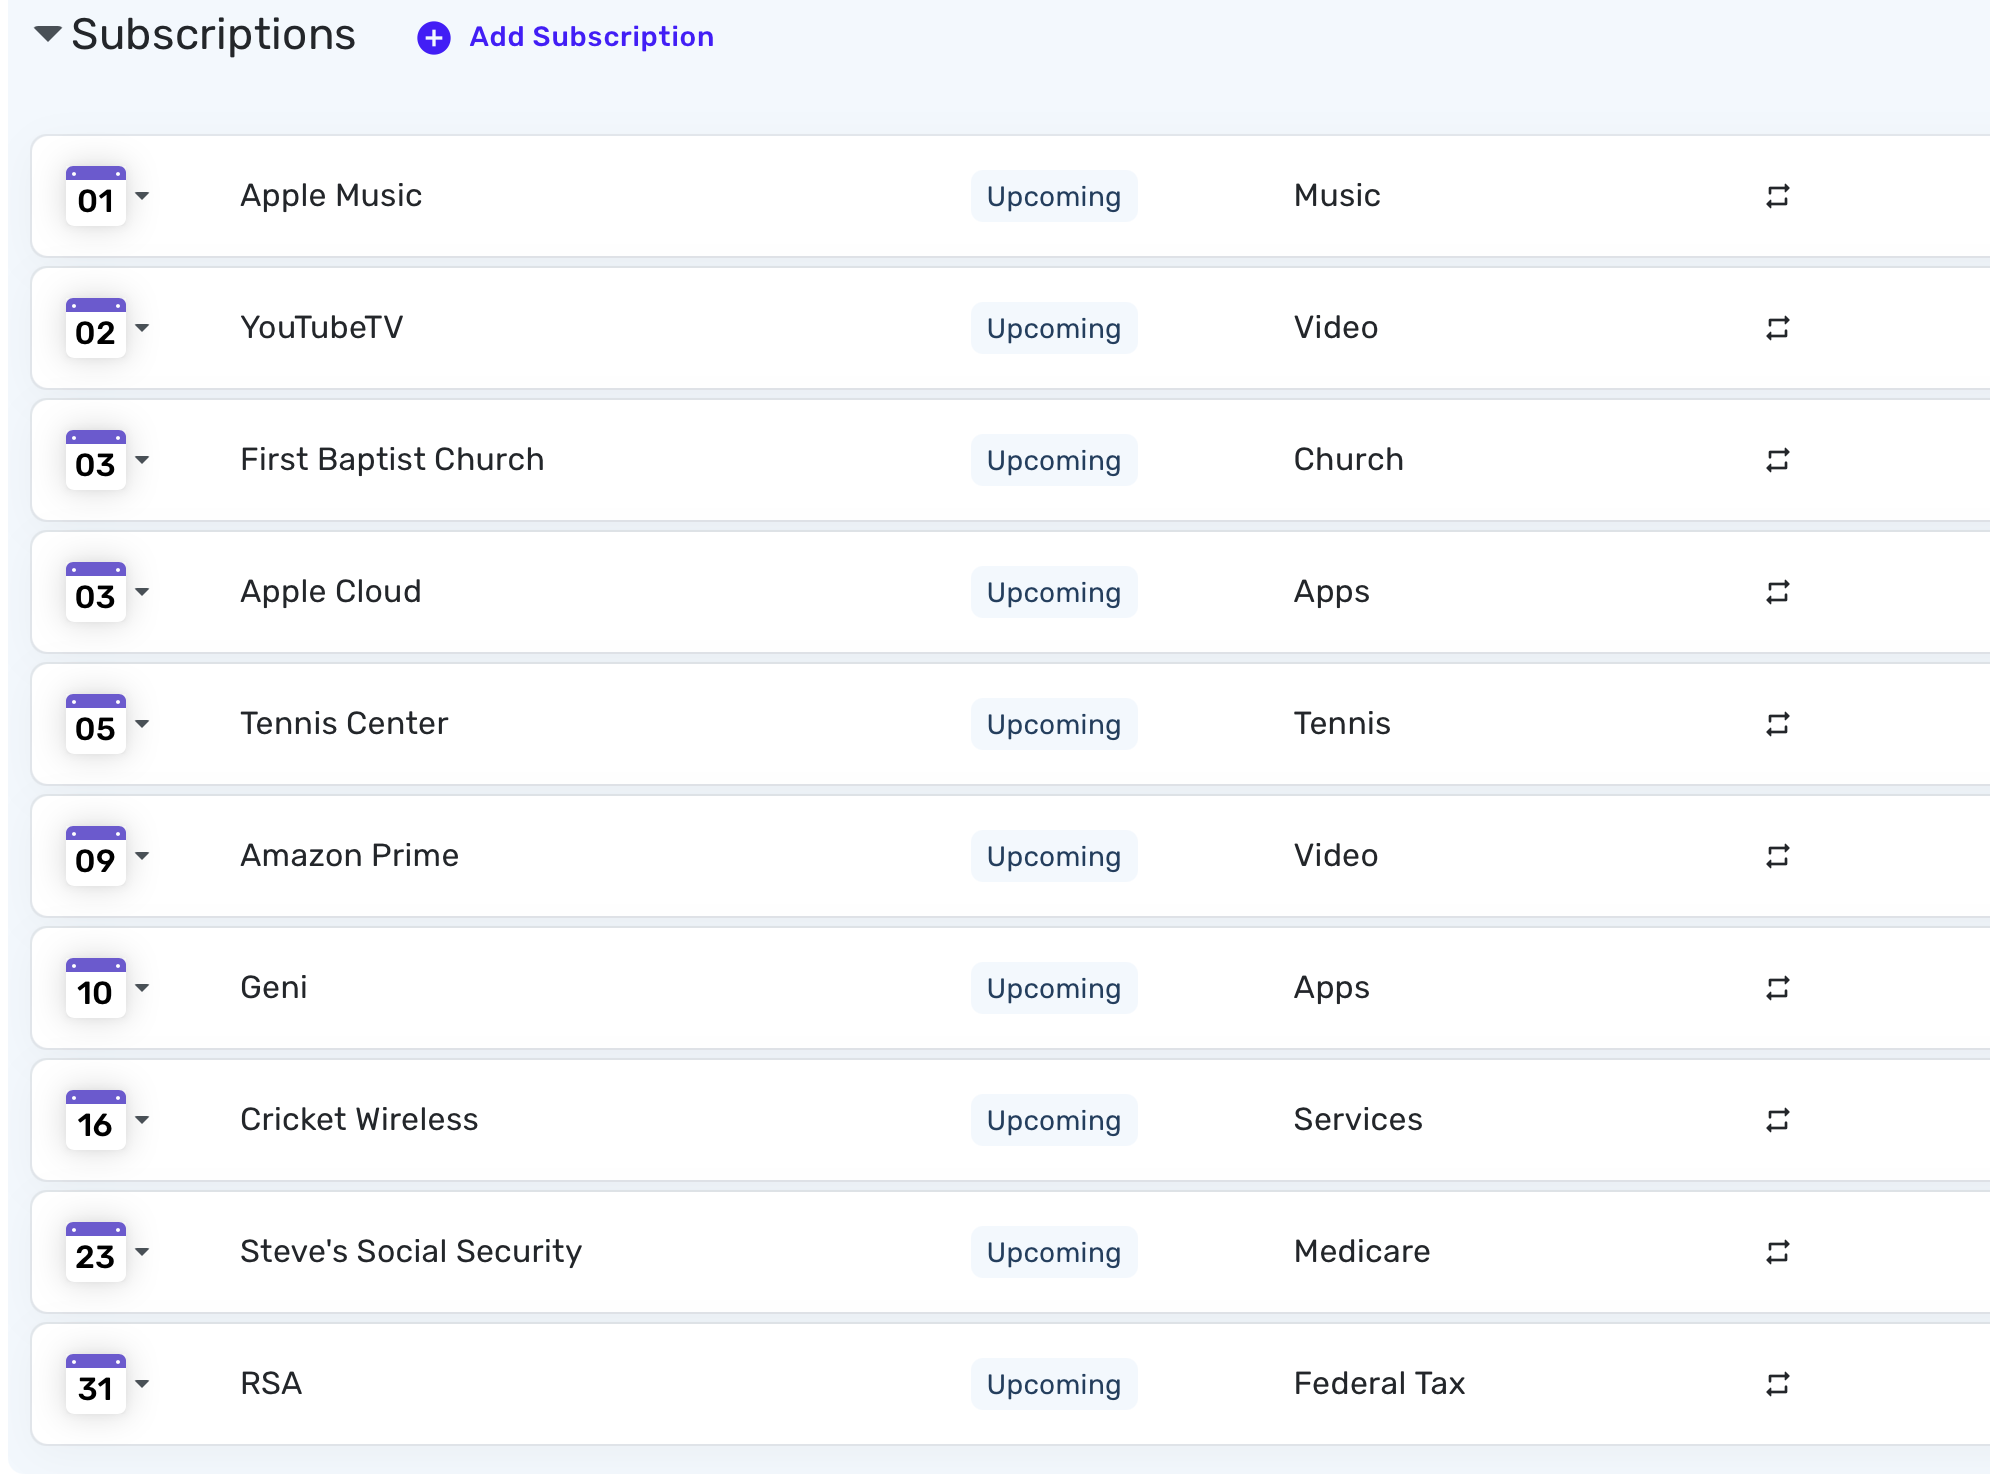
Task: Expand the date dropdown arrow for Cricket Wireless
Action: tap(142, 1120)
